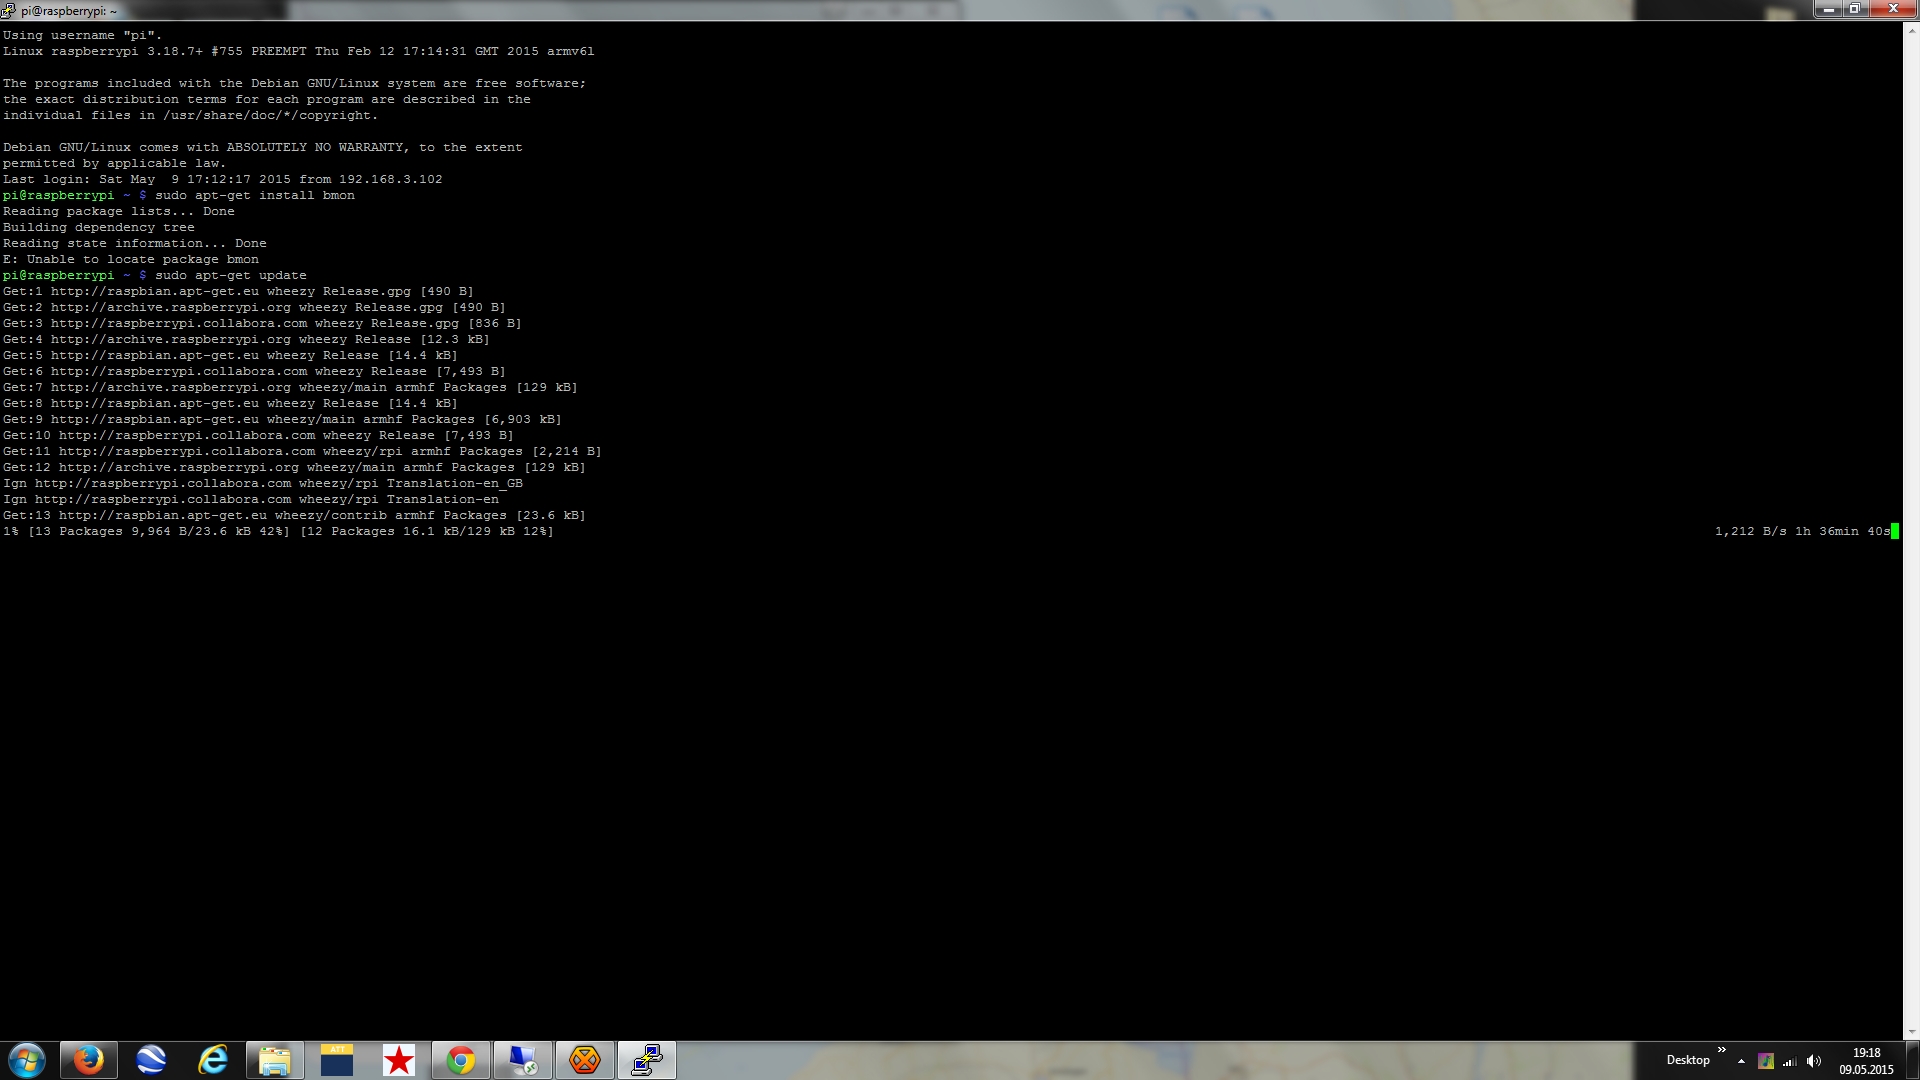Click 'E: Unable to locate package bmon' line
The width and height of the screenshot is (1920, 1080).
coord(131,259)
